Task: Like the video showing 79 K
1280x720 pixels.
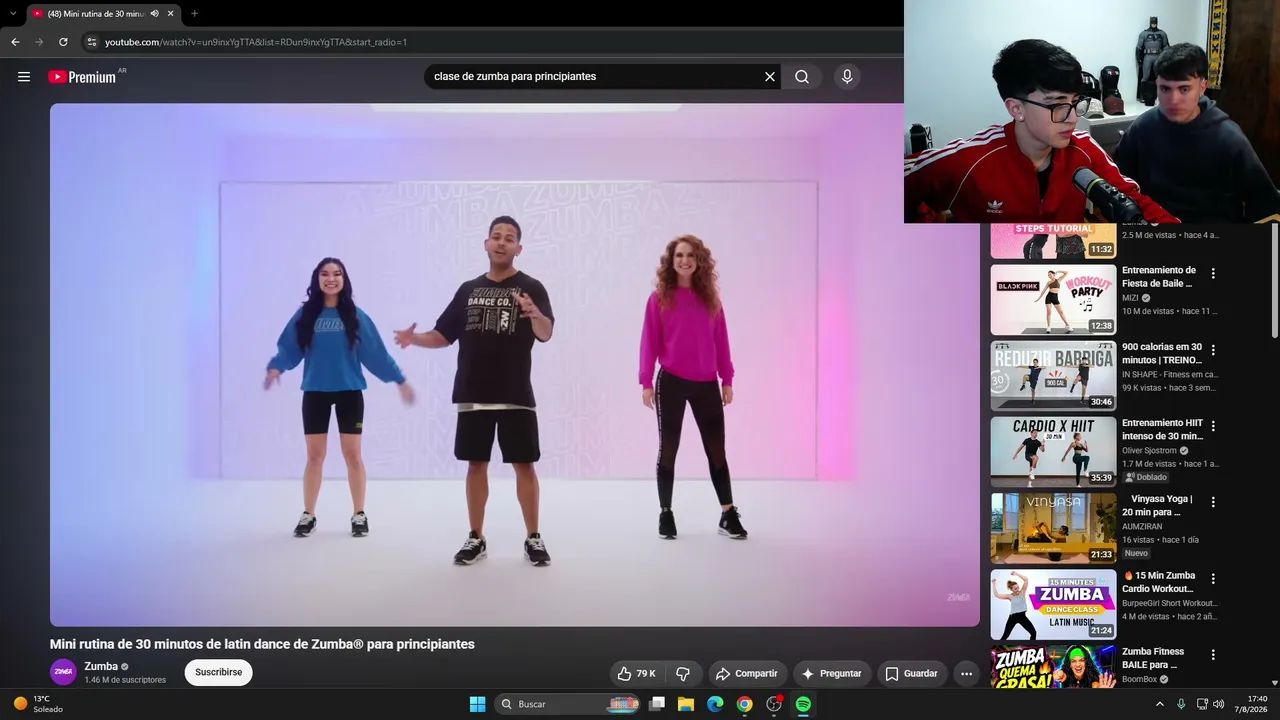Action: coord(636,674)
